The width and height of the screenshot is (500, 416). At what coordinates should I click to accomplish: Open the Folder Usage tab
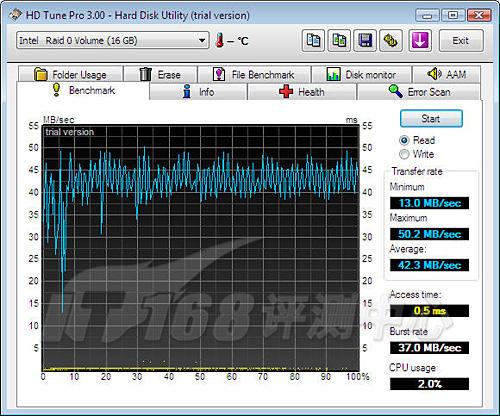click(71, 74)
